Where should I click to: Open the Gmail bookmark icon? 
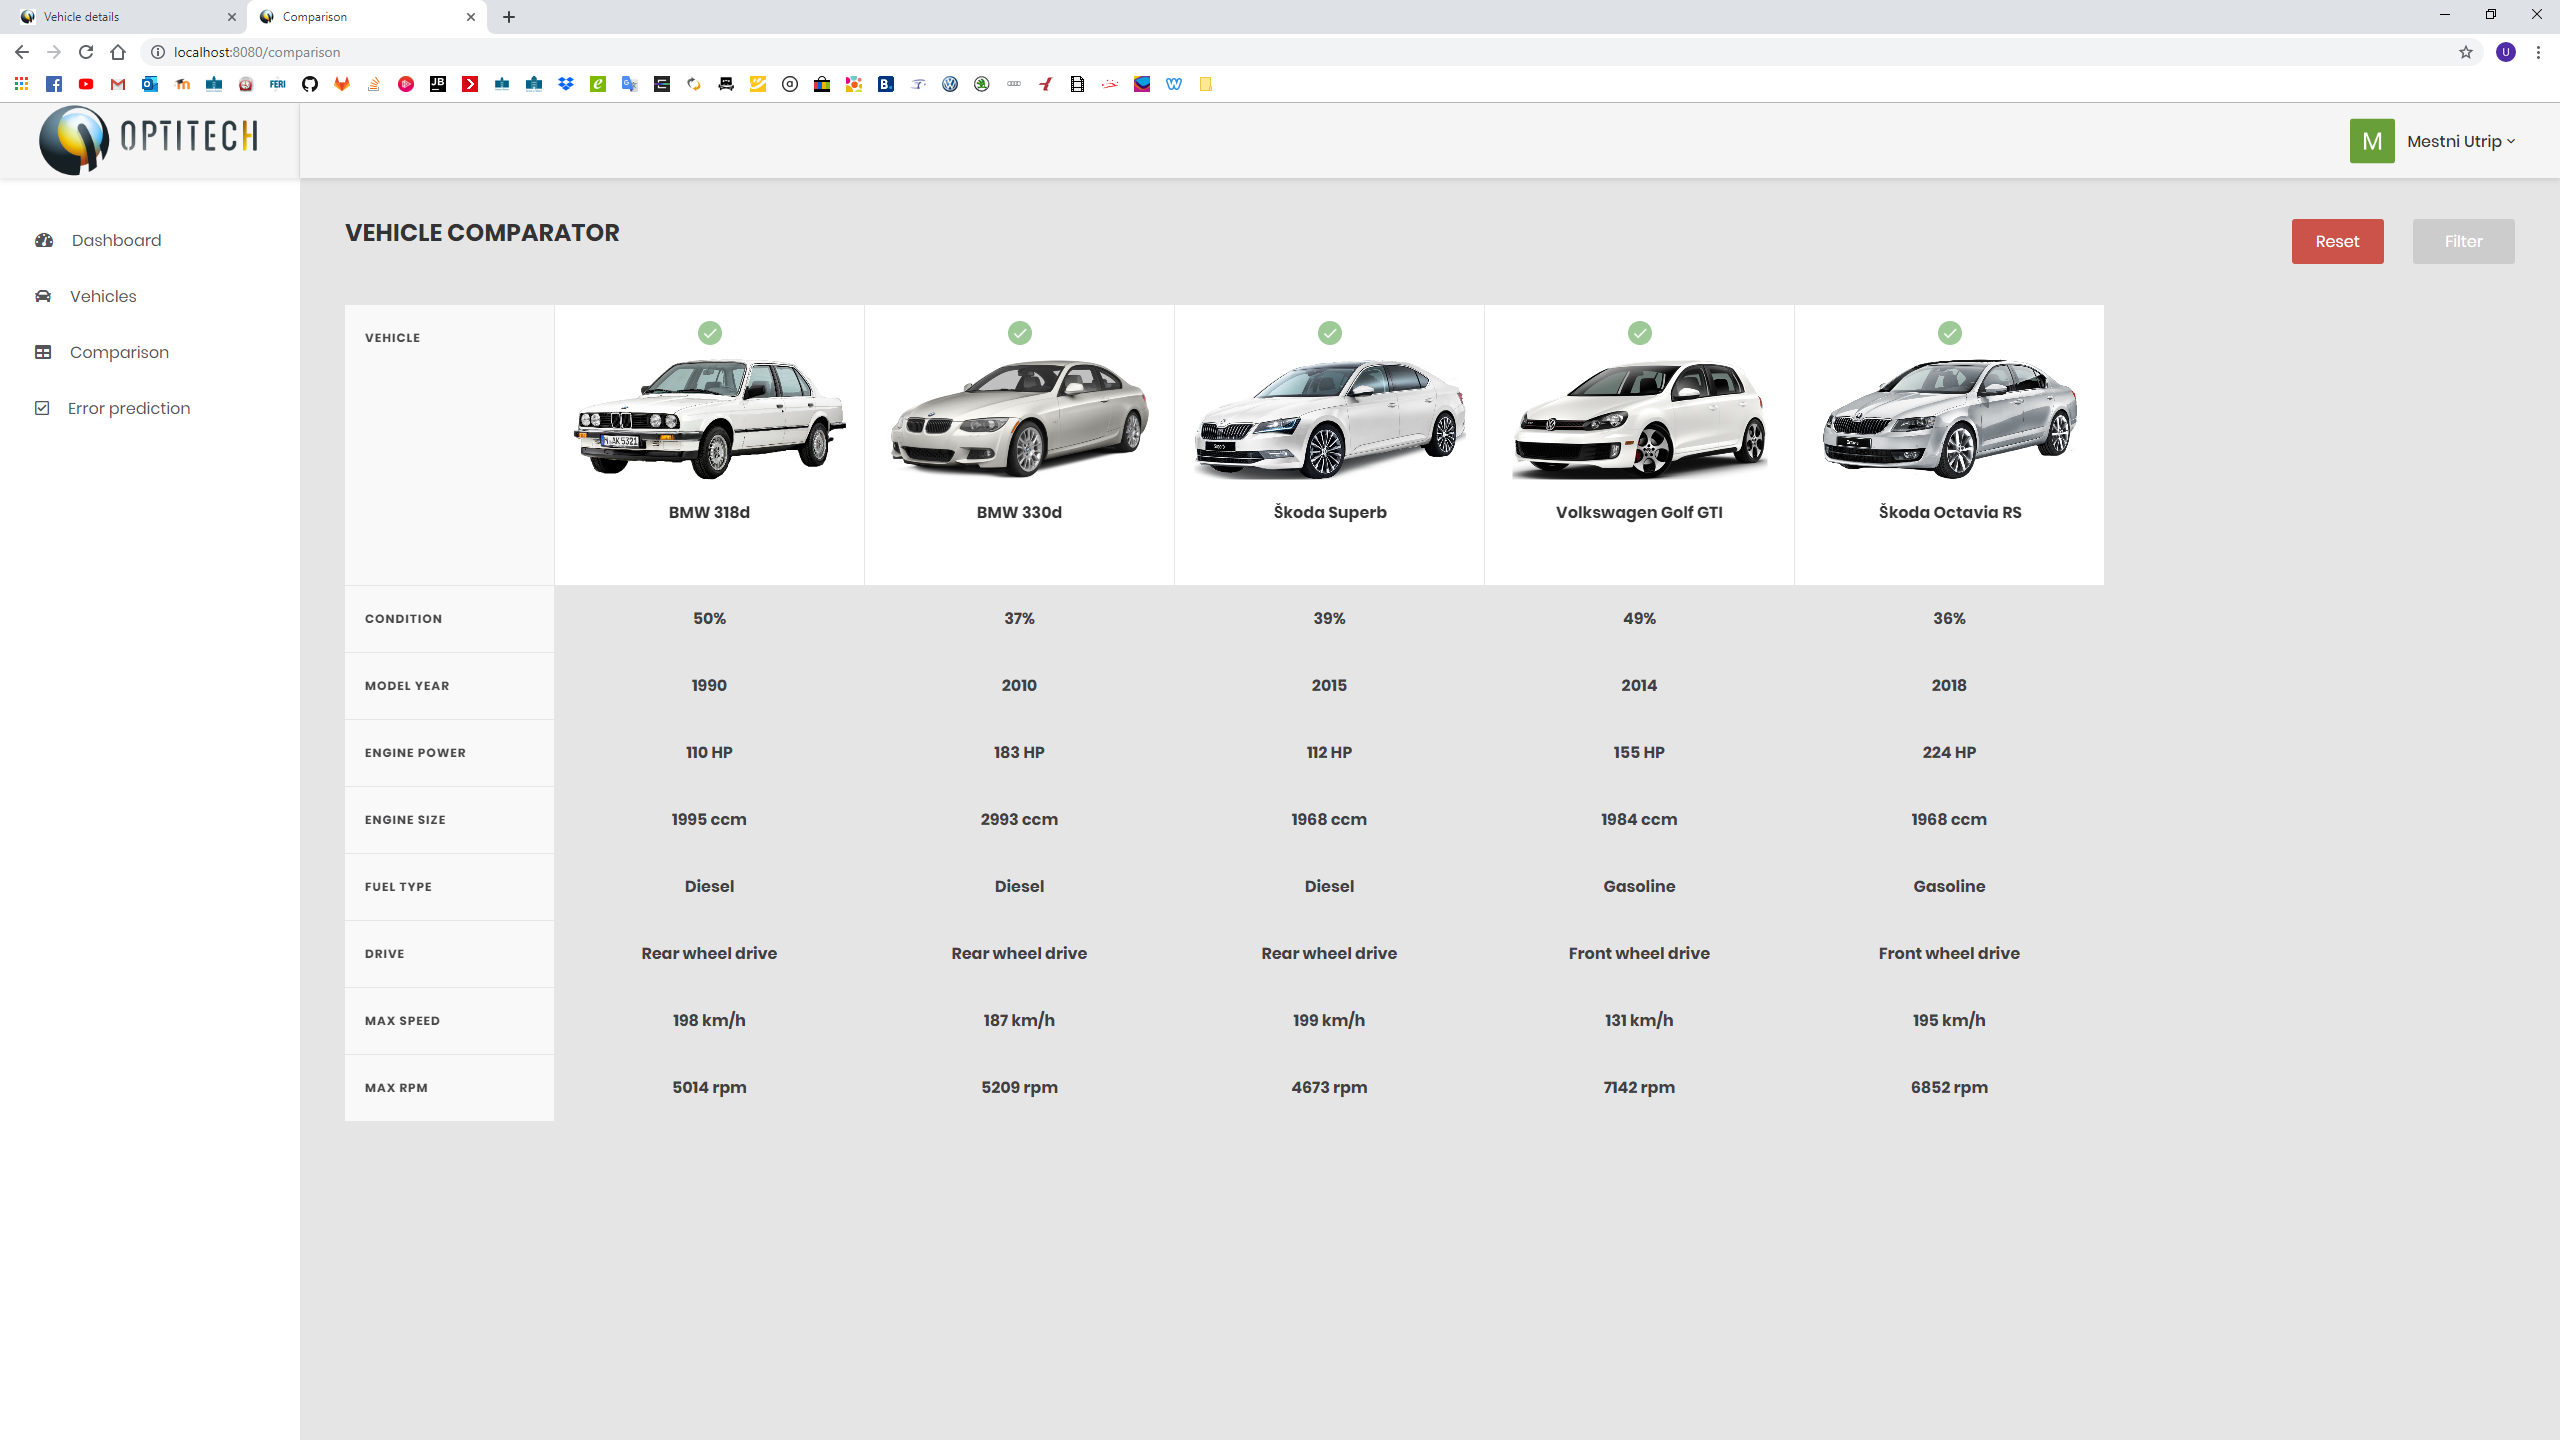tap(118, 84)
